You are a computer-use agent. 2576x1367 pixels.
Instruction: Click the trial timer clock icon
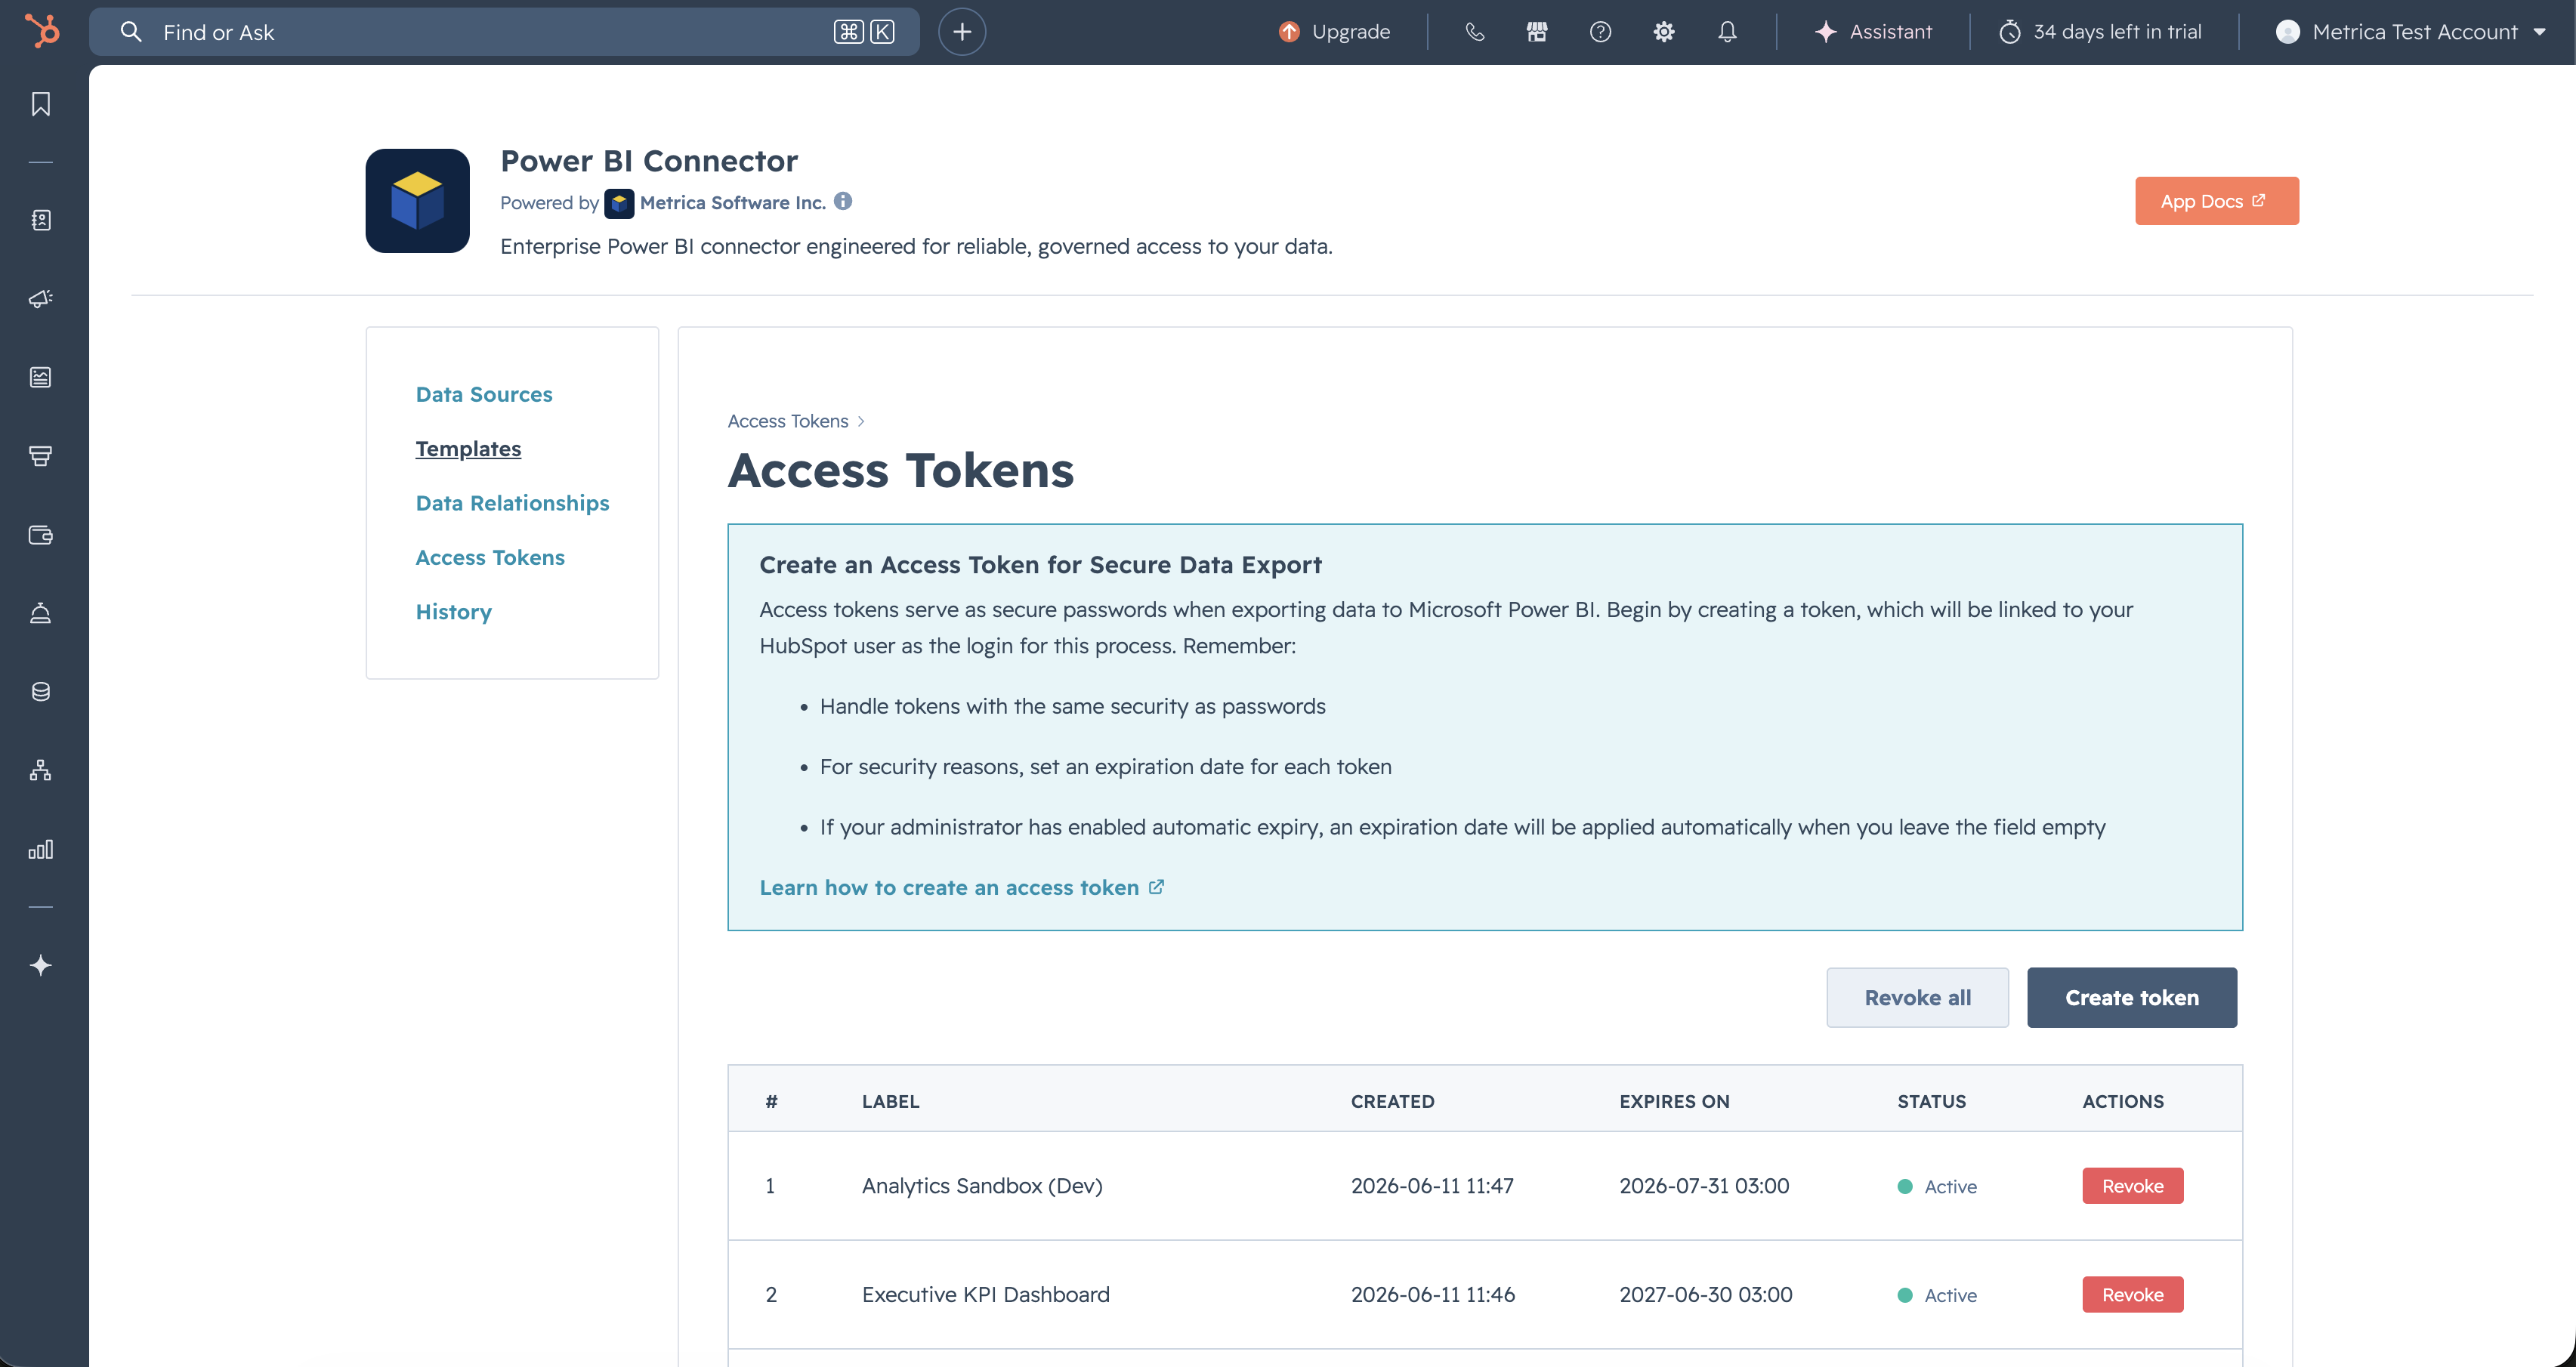click(x=2010, y=32)
